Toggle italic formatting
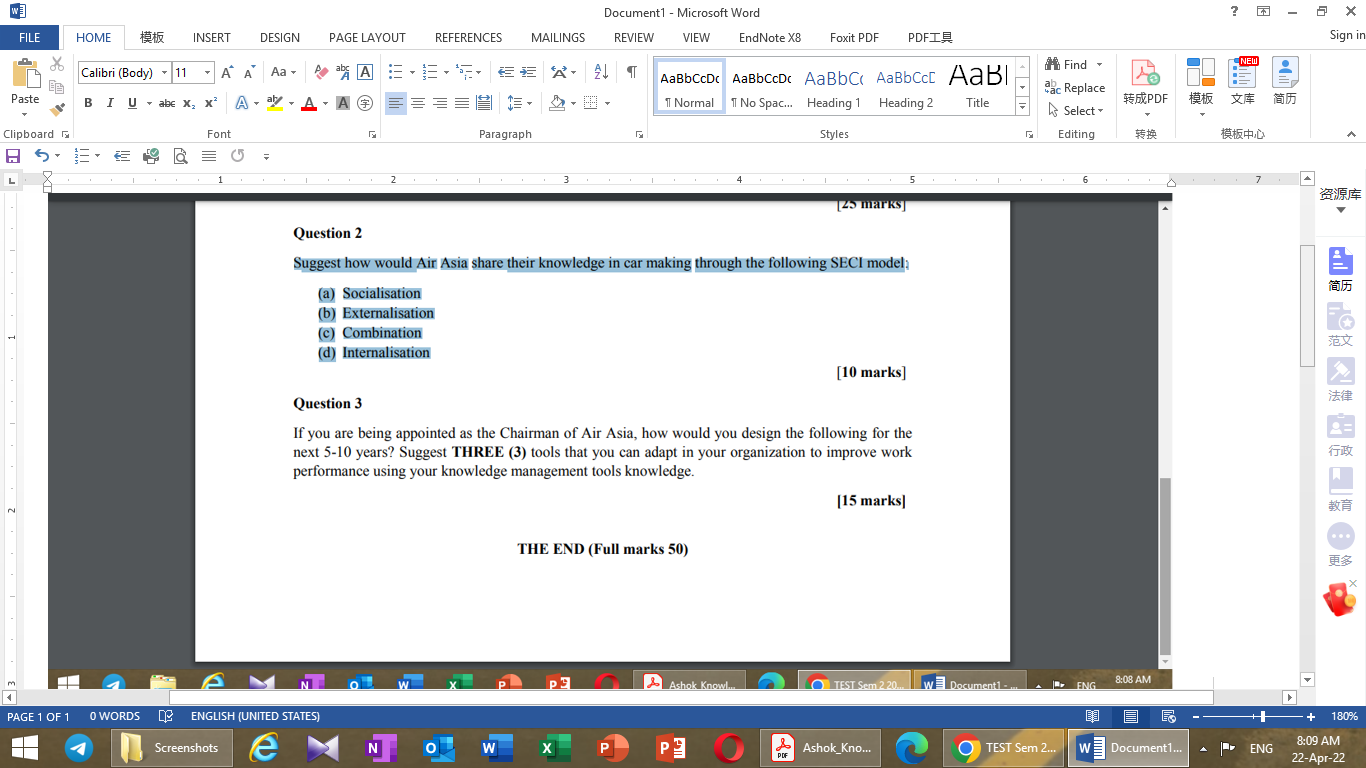The height and width of the screenshot is (768, 1366). pos(110,103)
